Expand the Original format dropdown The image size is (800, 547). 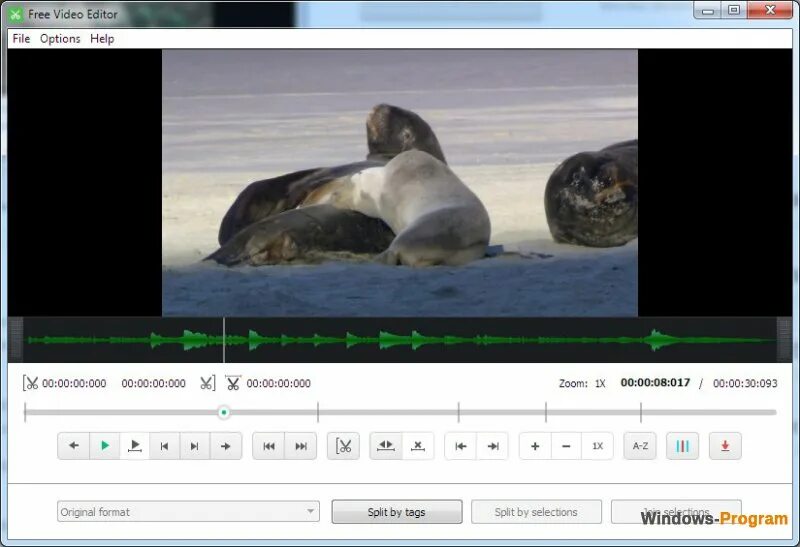coord(188,511)
